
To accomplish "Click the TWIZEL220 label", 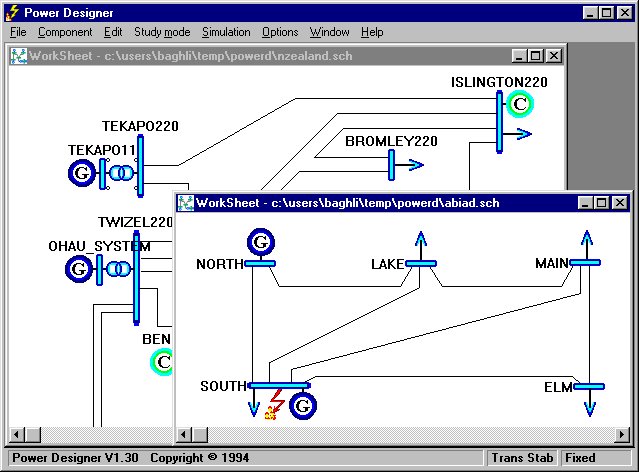I will 135,222.
